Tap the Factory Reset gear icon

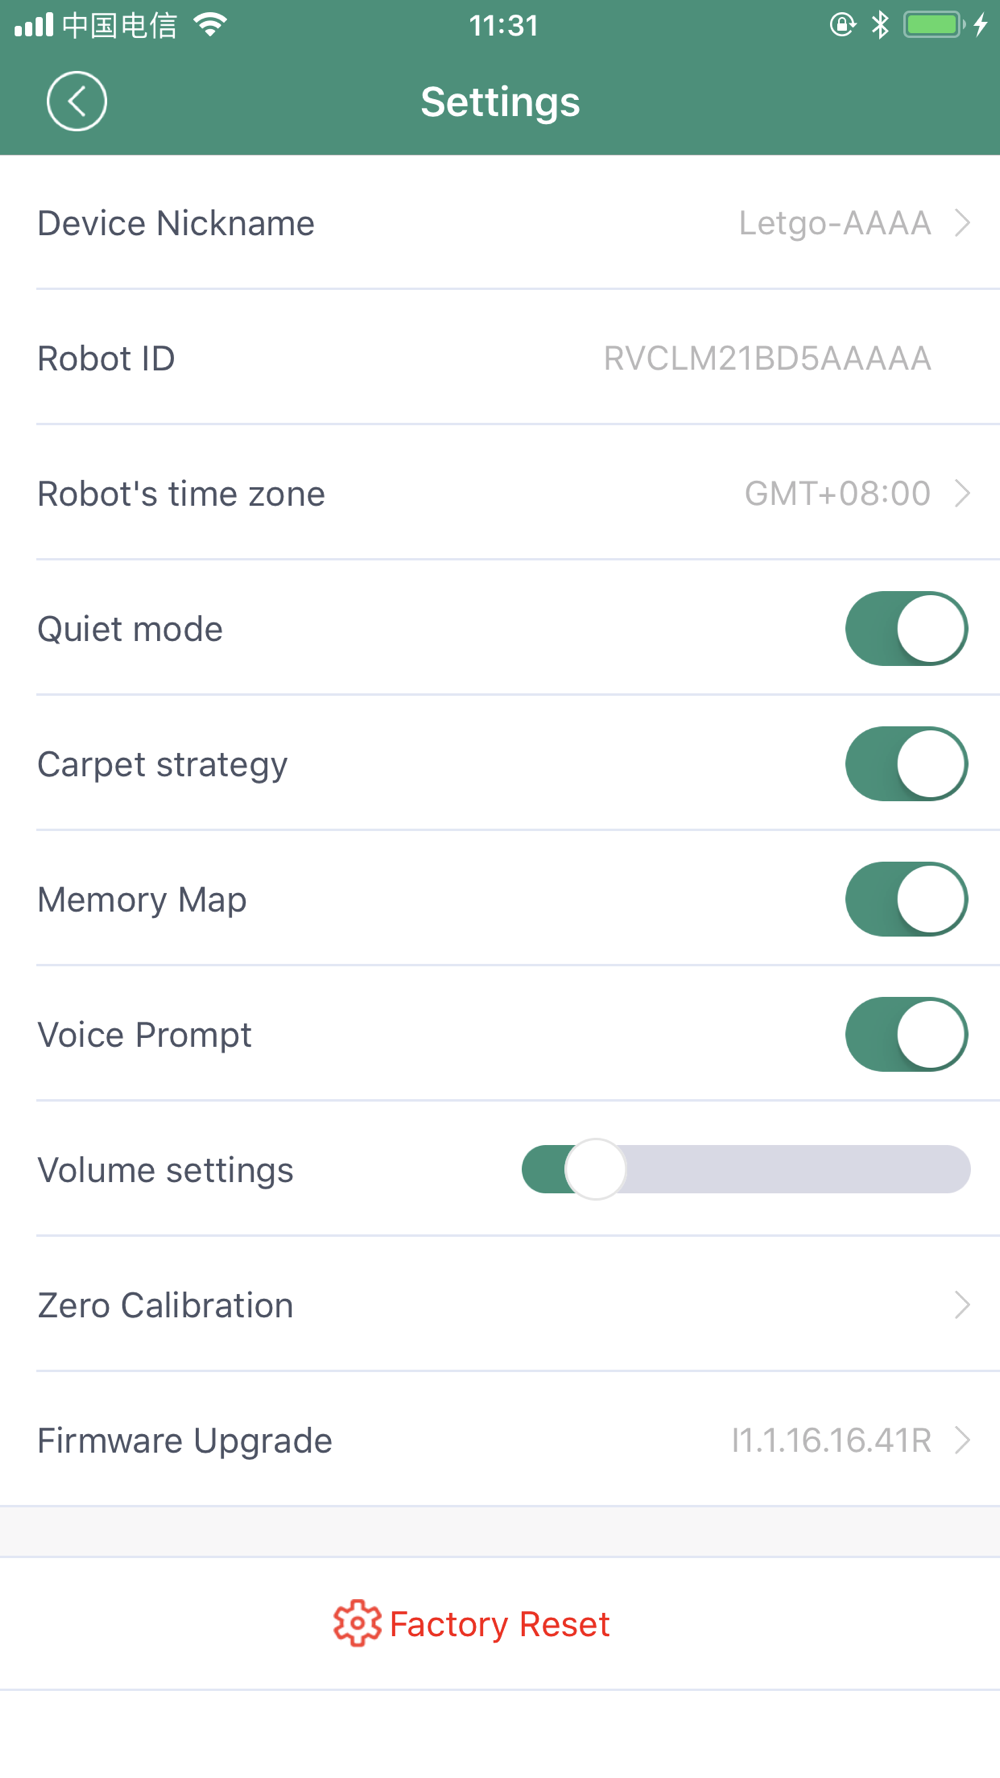(x=357, y=1623)
